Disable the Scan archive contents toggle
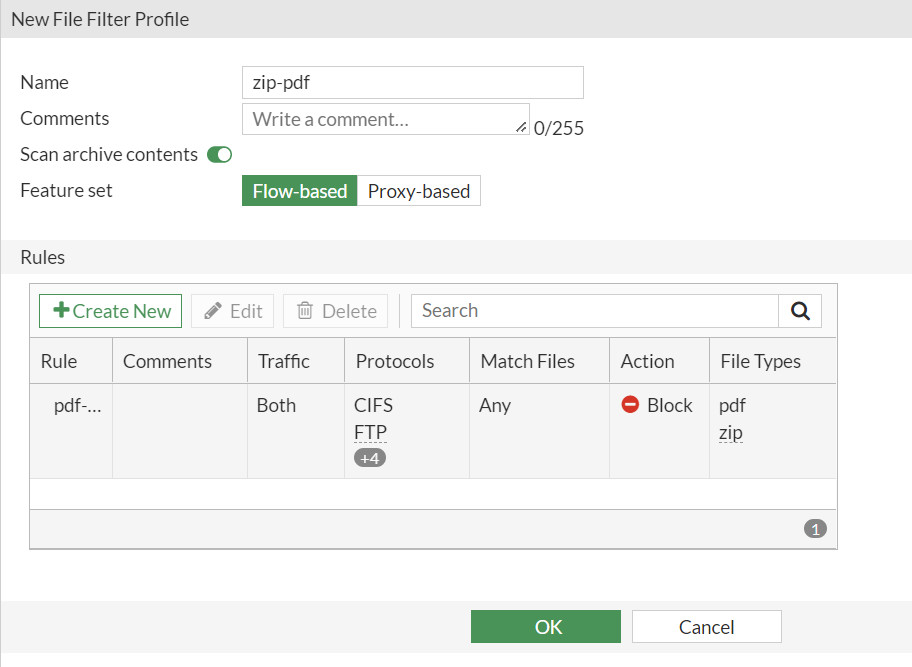Image resolution: width=912 pixels, height=667 pixels. click(219, 154)
